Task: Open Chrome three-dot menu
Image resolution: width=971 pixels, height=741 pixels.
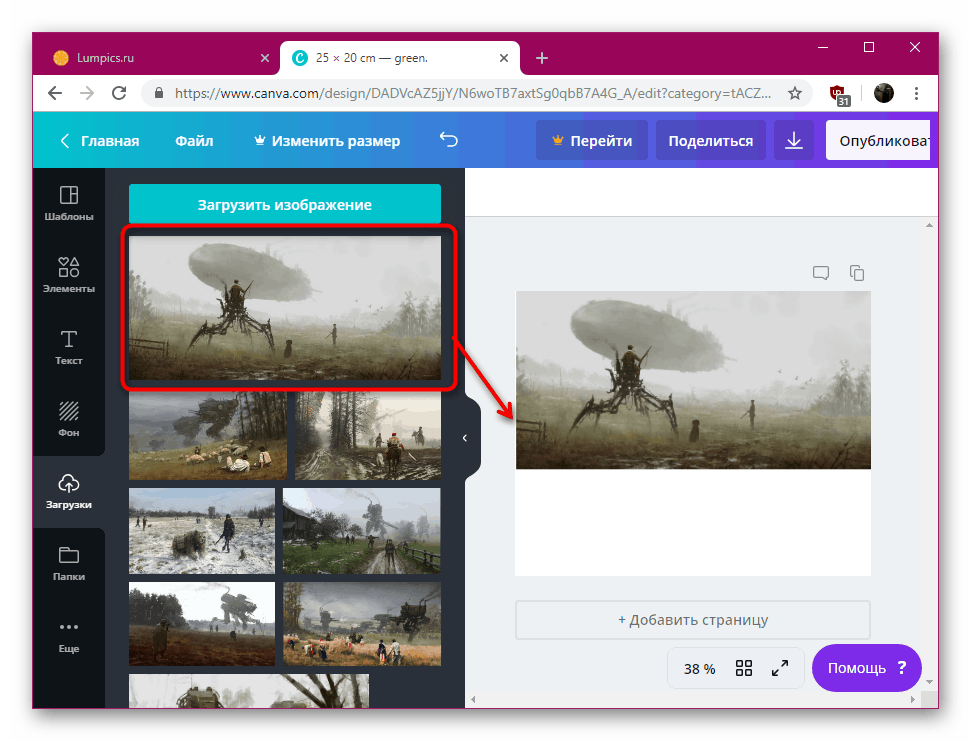Action: 917,93
